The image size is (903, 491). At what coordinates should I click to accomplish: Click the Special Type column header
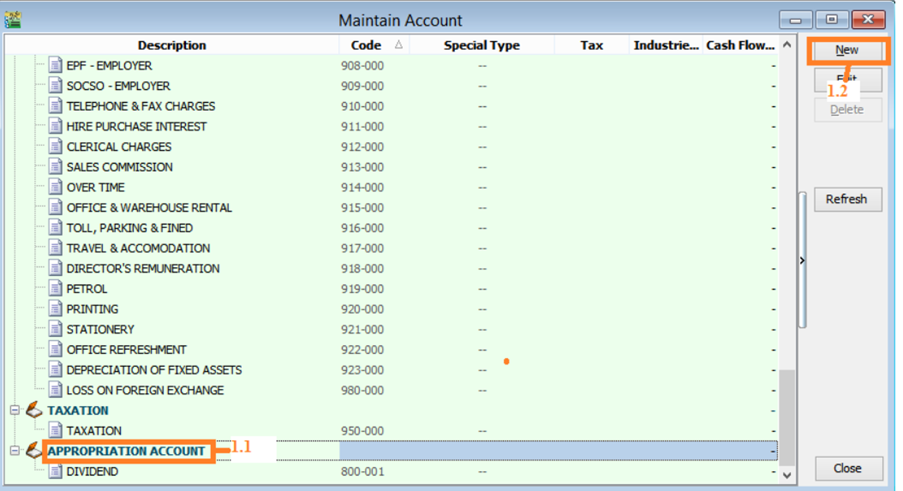click(x=481, y=45)
